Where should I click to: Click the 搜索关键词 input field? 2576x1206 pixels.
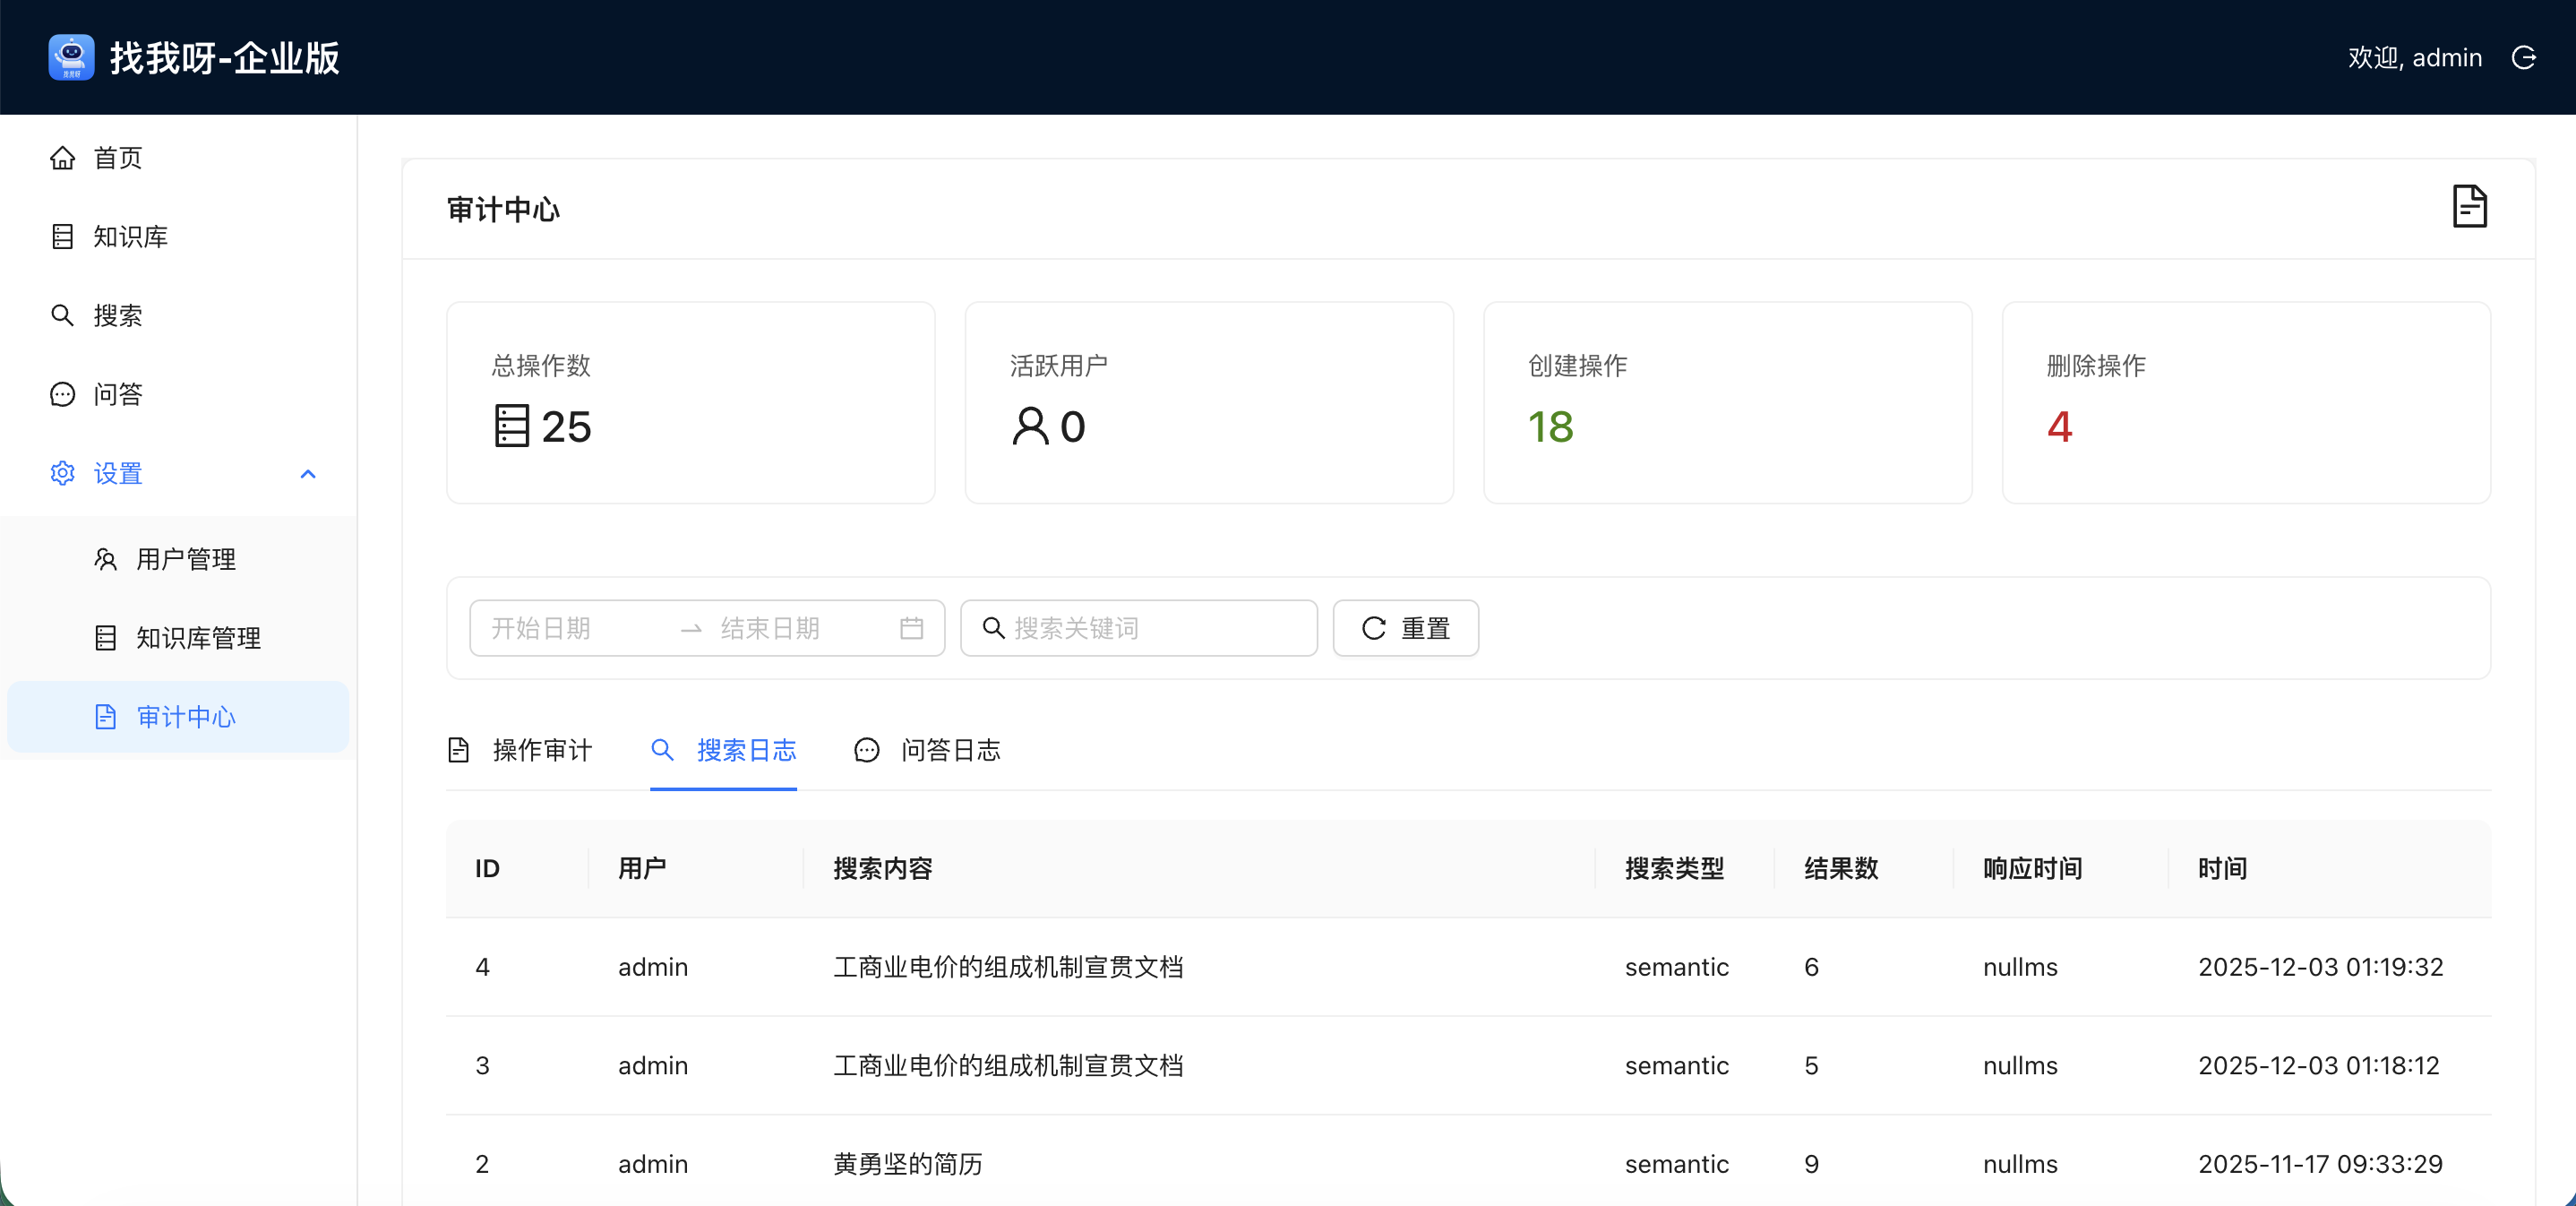click(x=1140, y=628)
